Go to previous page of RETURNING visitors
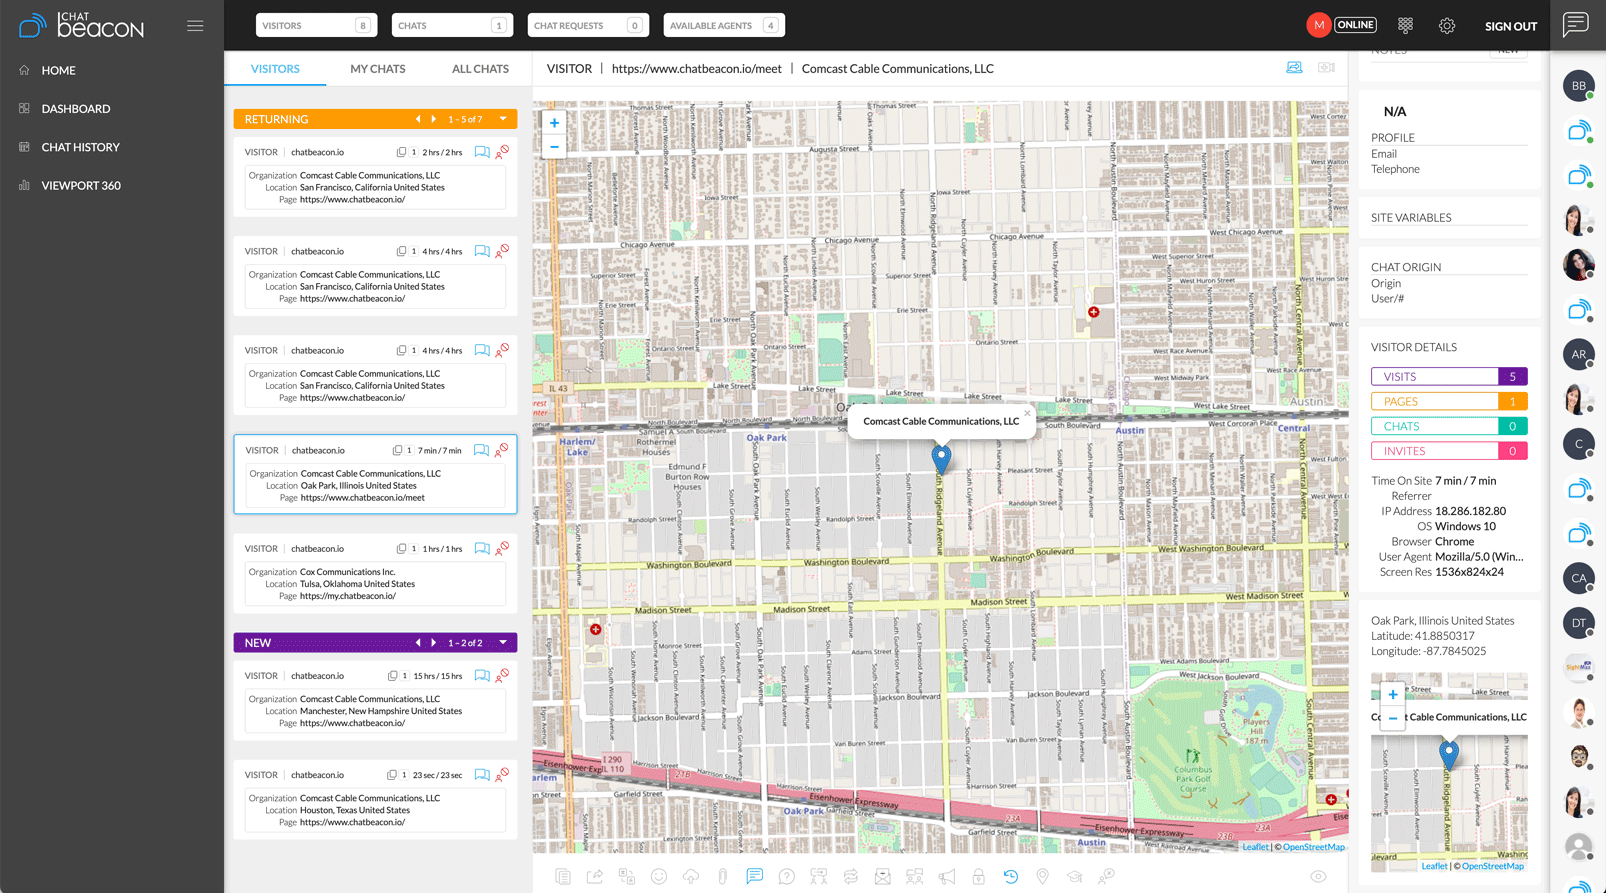This screenshot has width=1606, height=893. [418, 119]
